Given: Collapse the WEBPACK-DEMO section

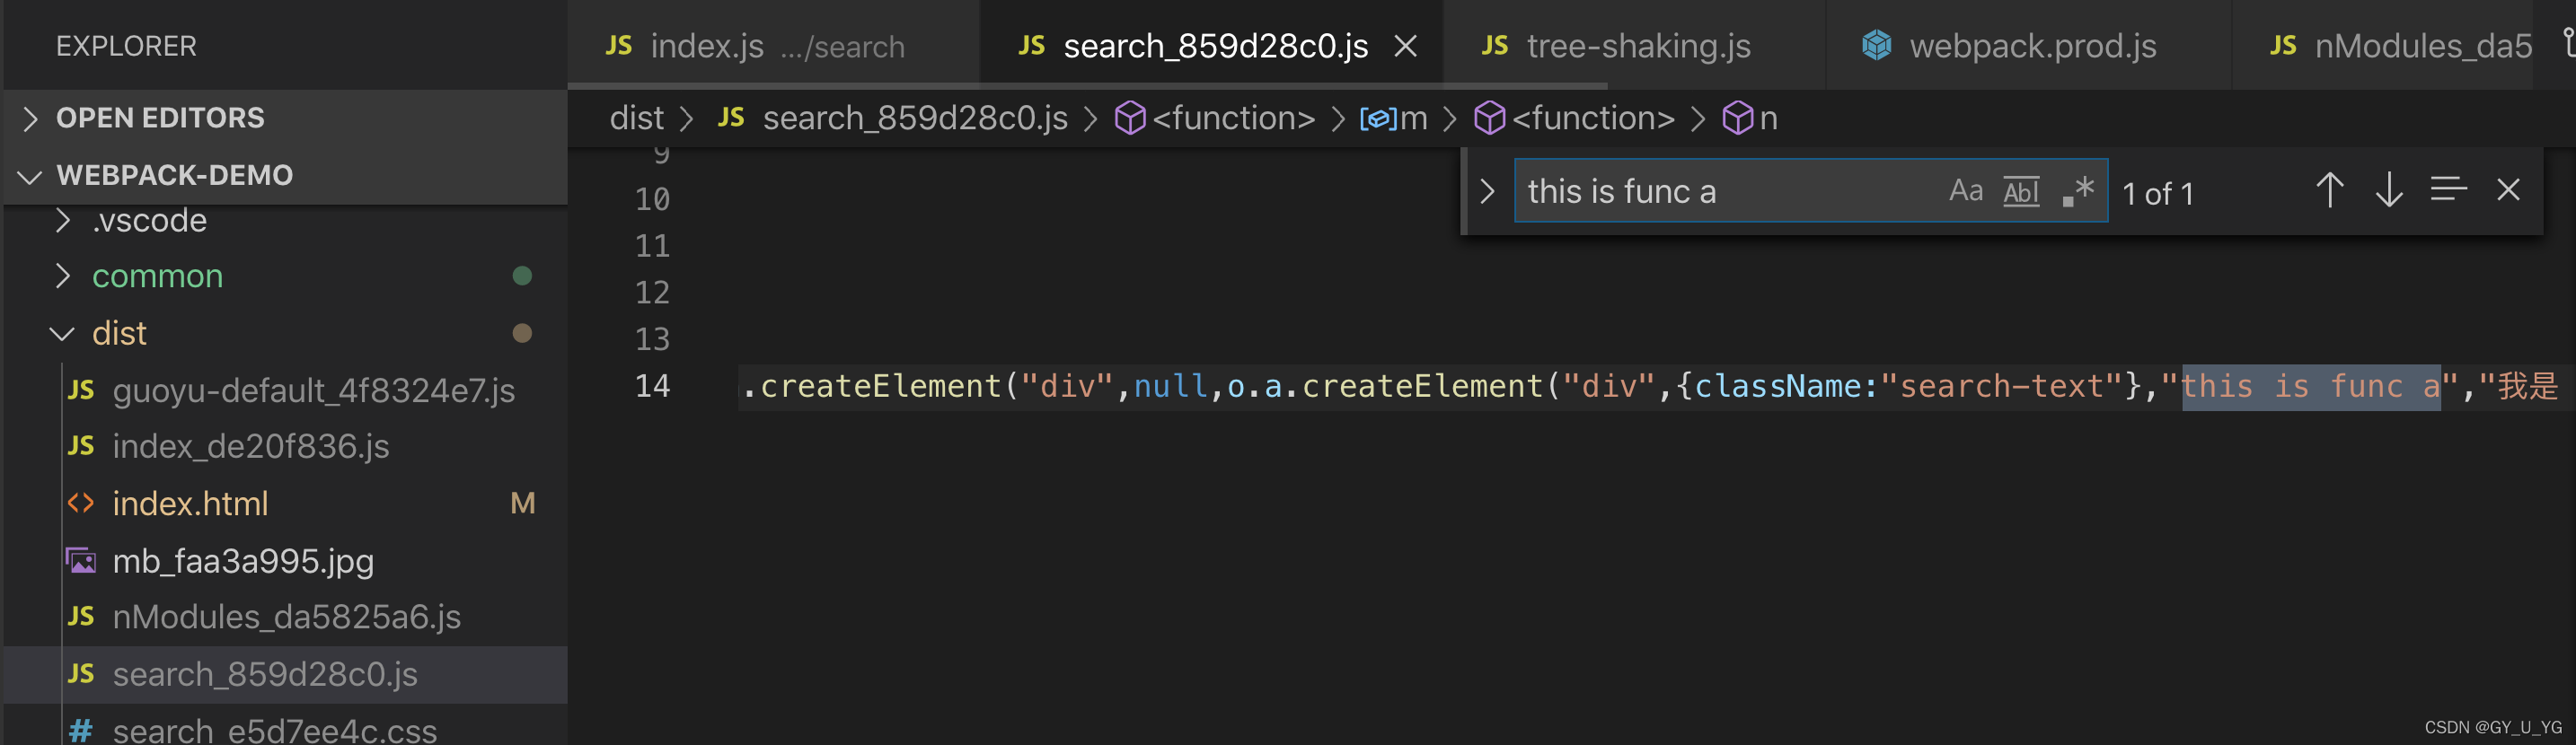Looking at the screenshot, I should pos(284,175).
